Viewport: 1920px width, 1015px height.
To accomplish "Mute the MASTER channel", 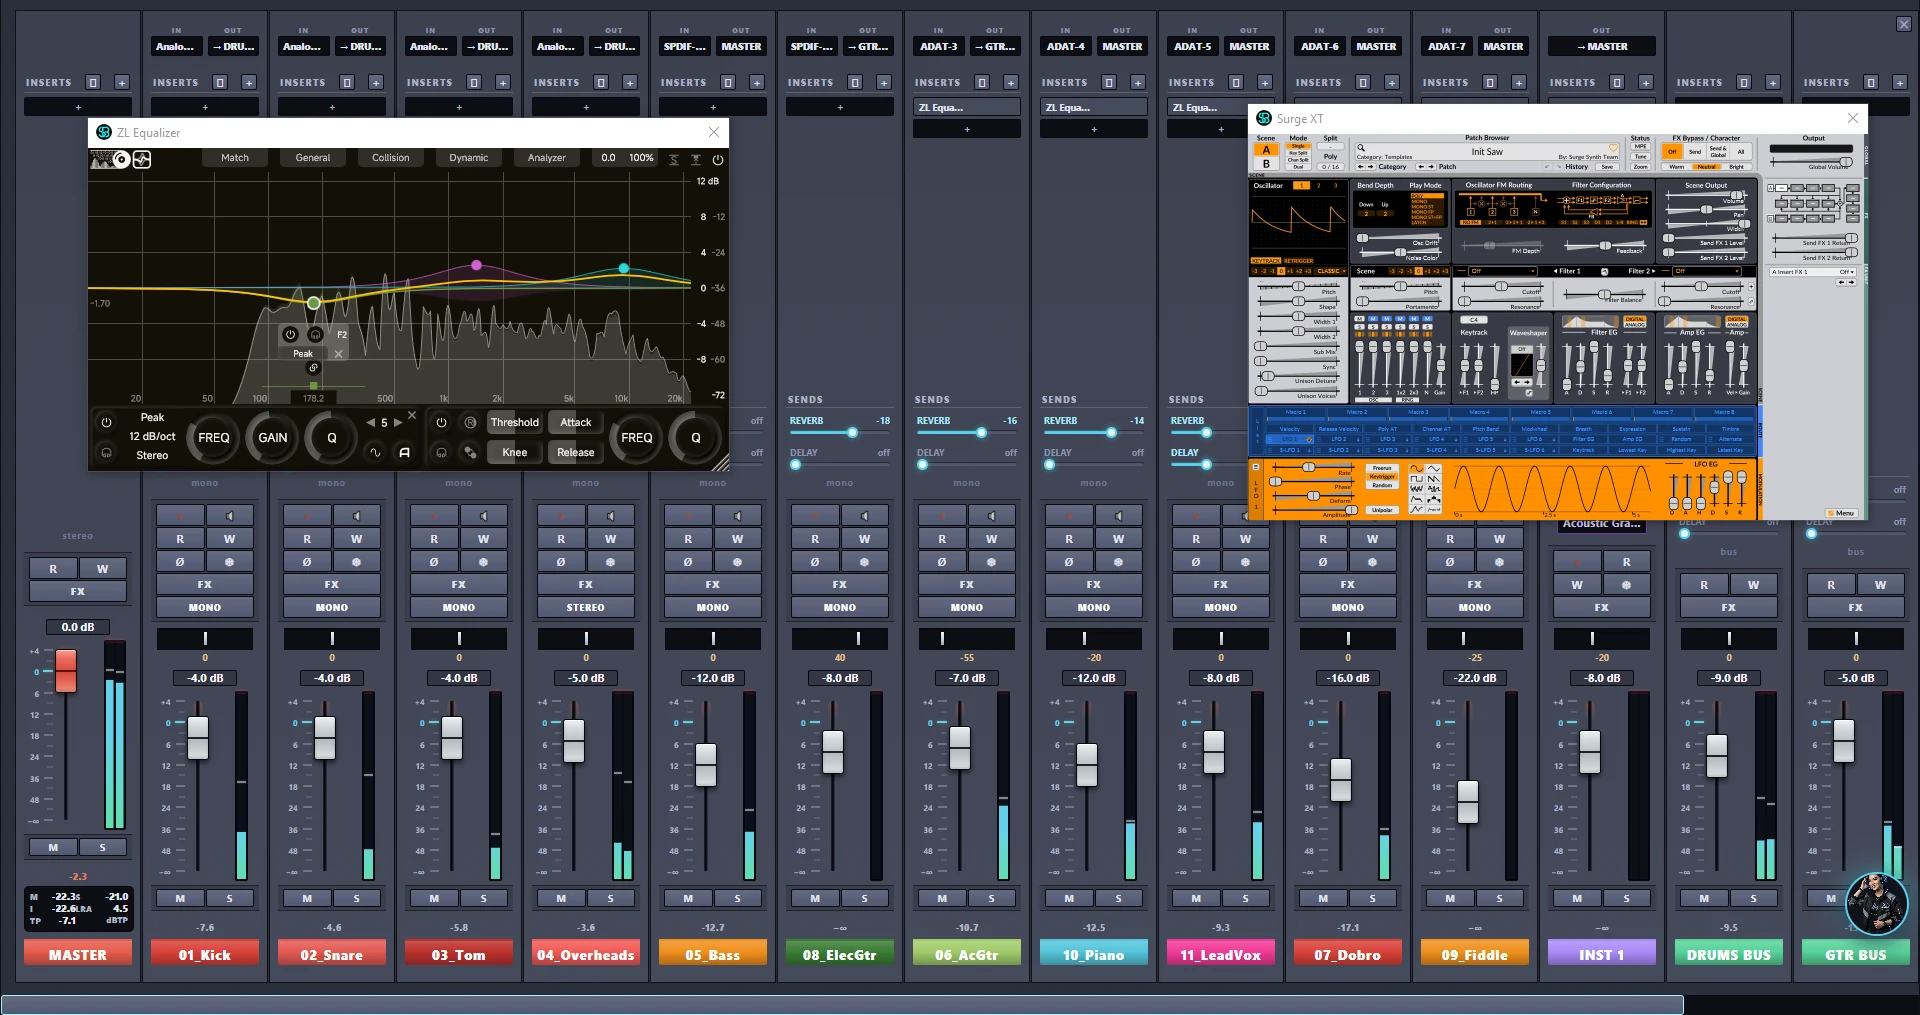I will pyautogui.click(x=53, y=847).
